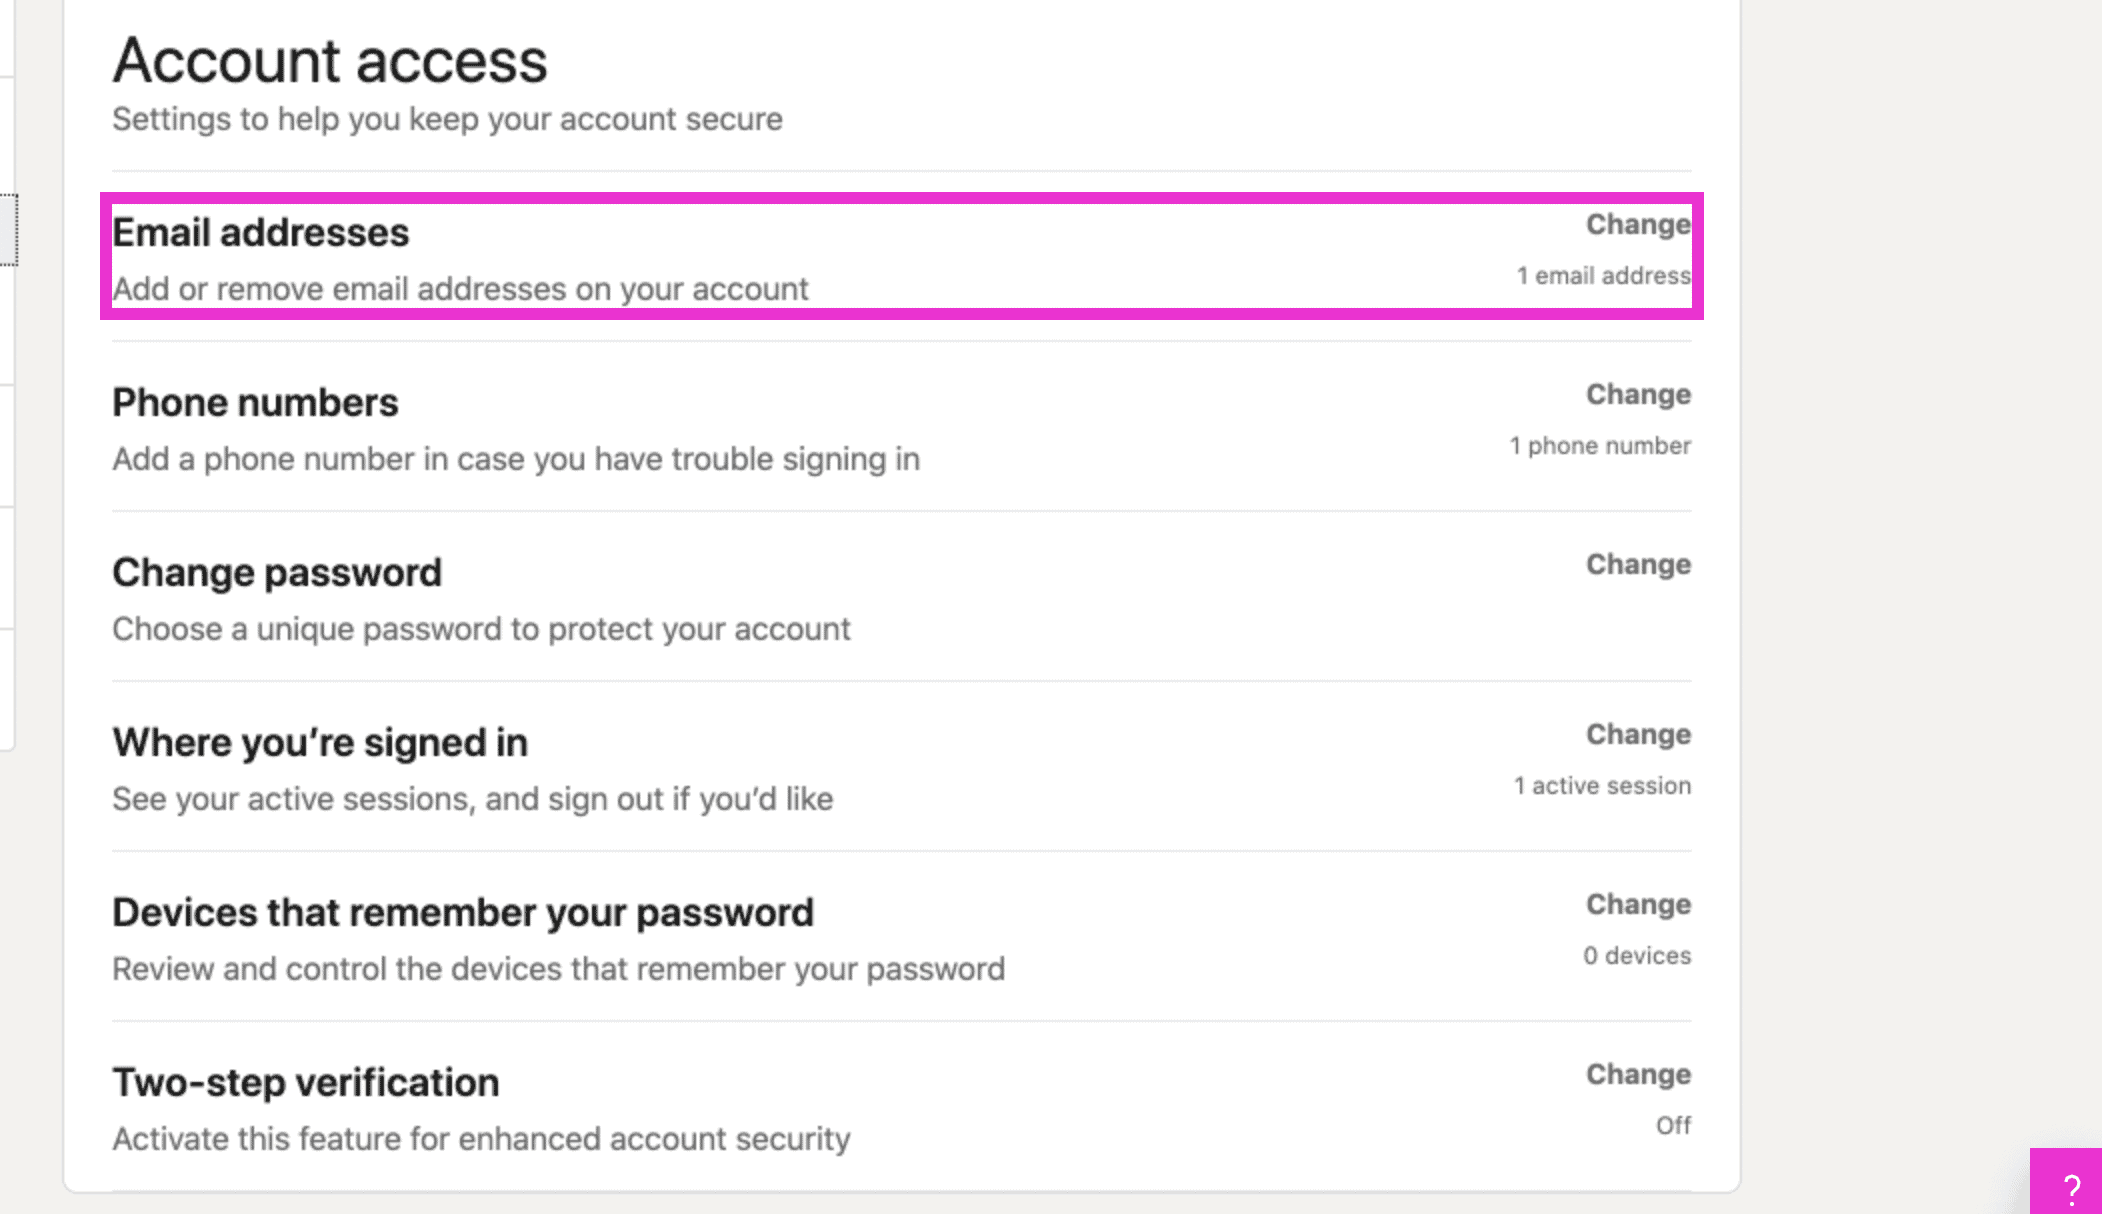
Task: Select the '0 devices' status text
Action: (1637, 956)
